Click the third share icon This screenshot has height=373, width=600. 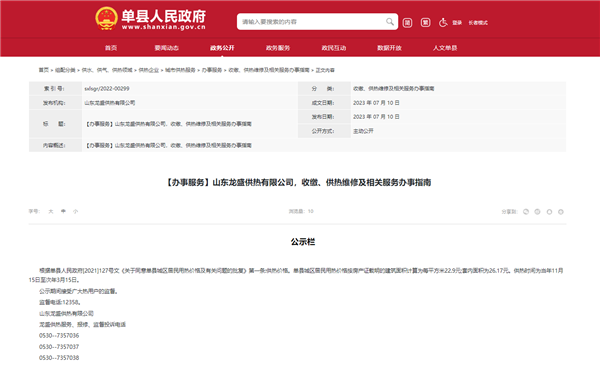[x=549, y=212]
